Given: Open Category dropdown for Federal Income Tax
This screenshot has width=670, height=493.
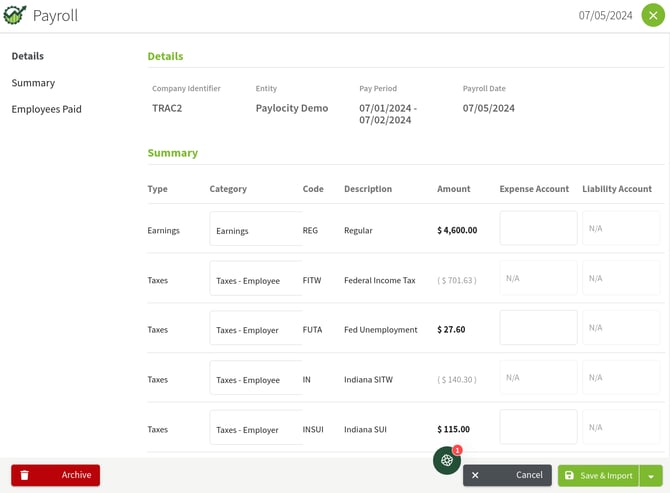Looking at the screenshot, I should click(255, 279).
